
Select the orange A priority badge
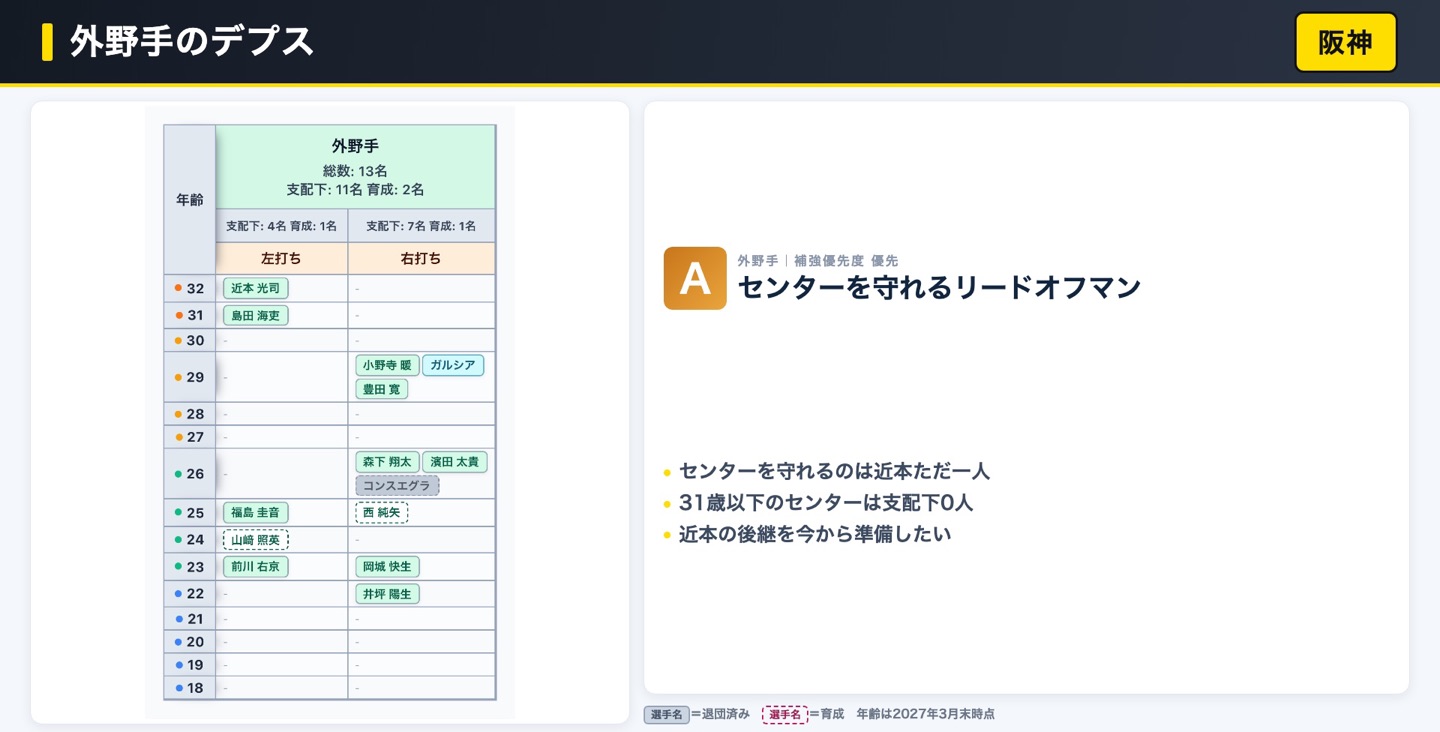(695, 278)
